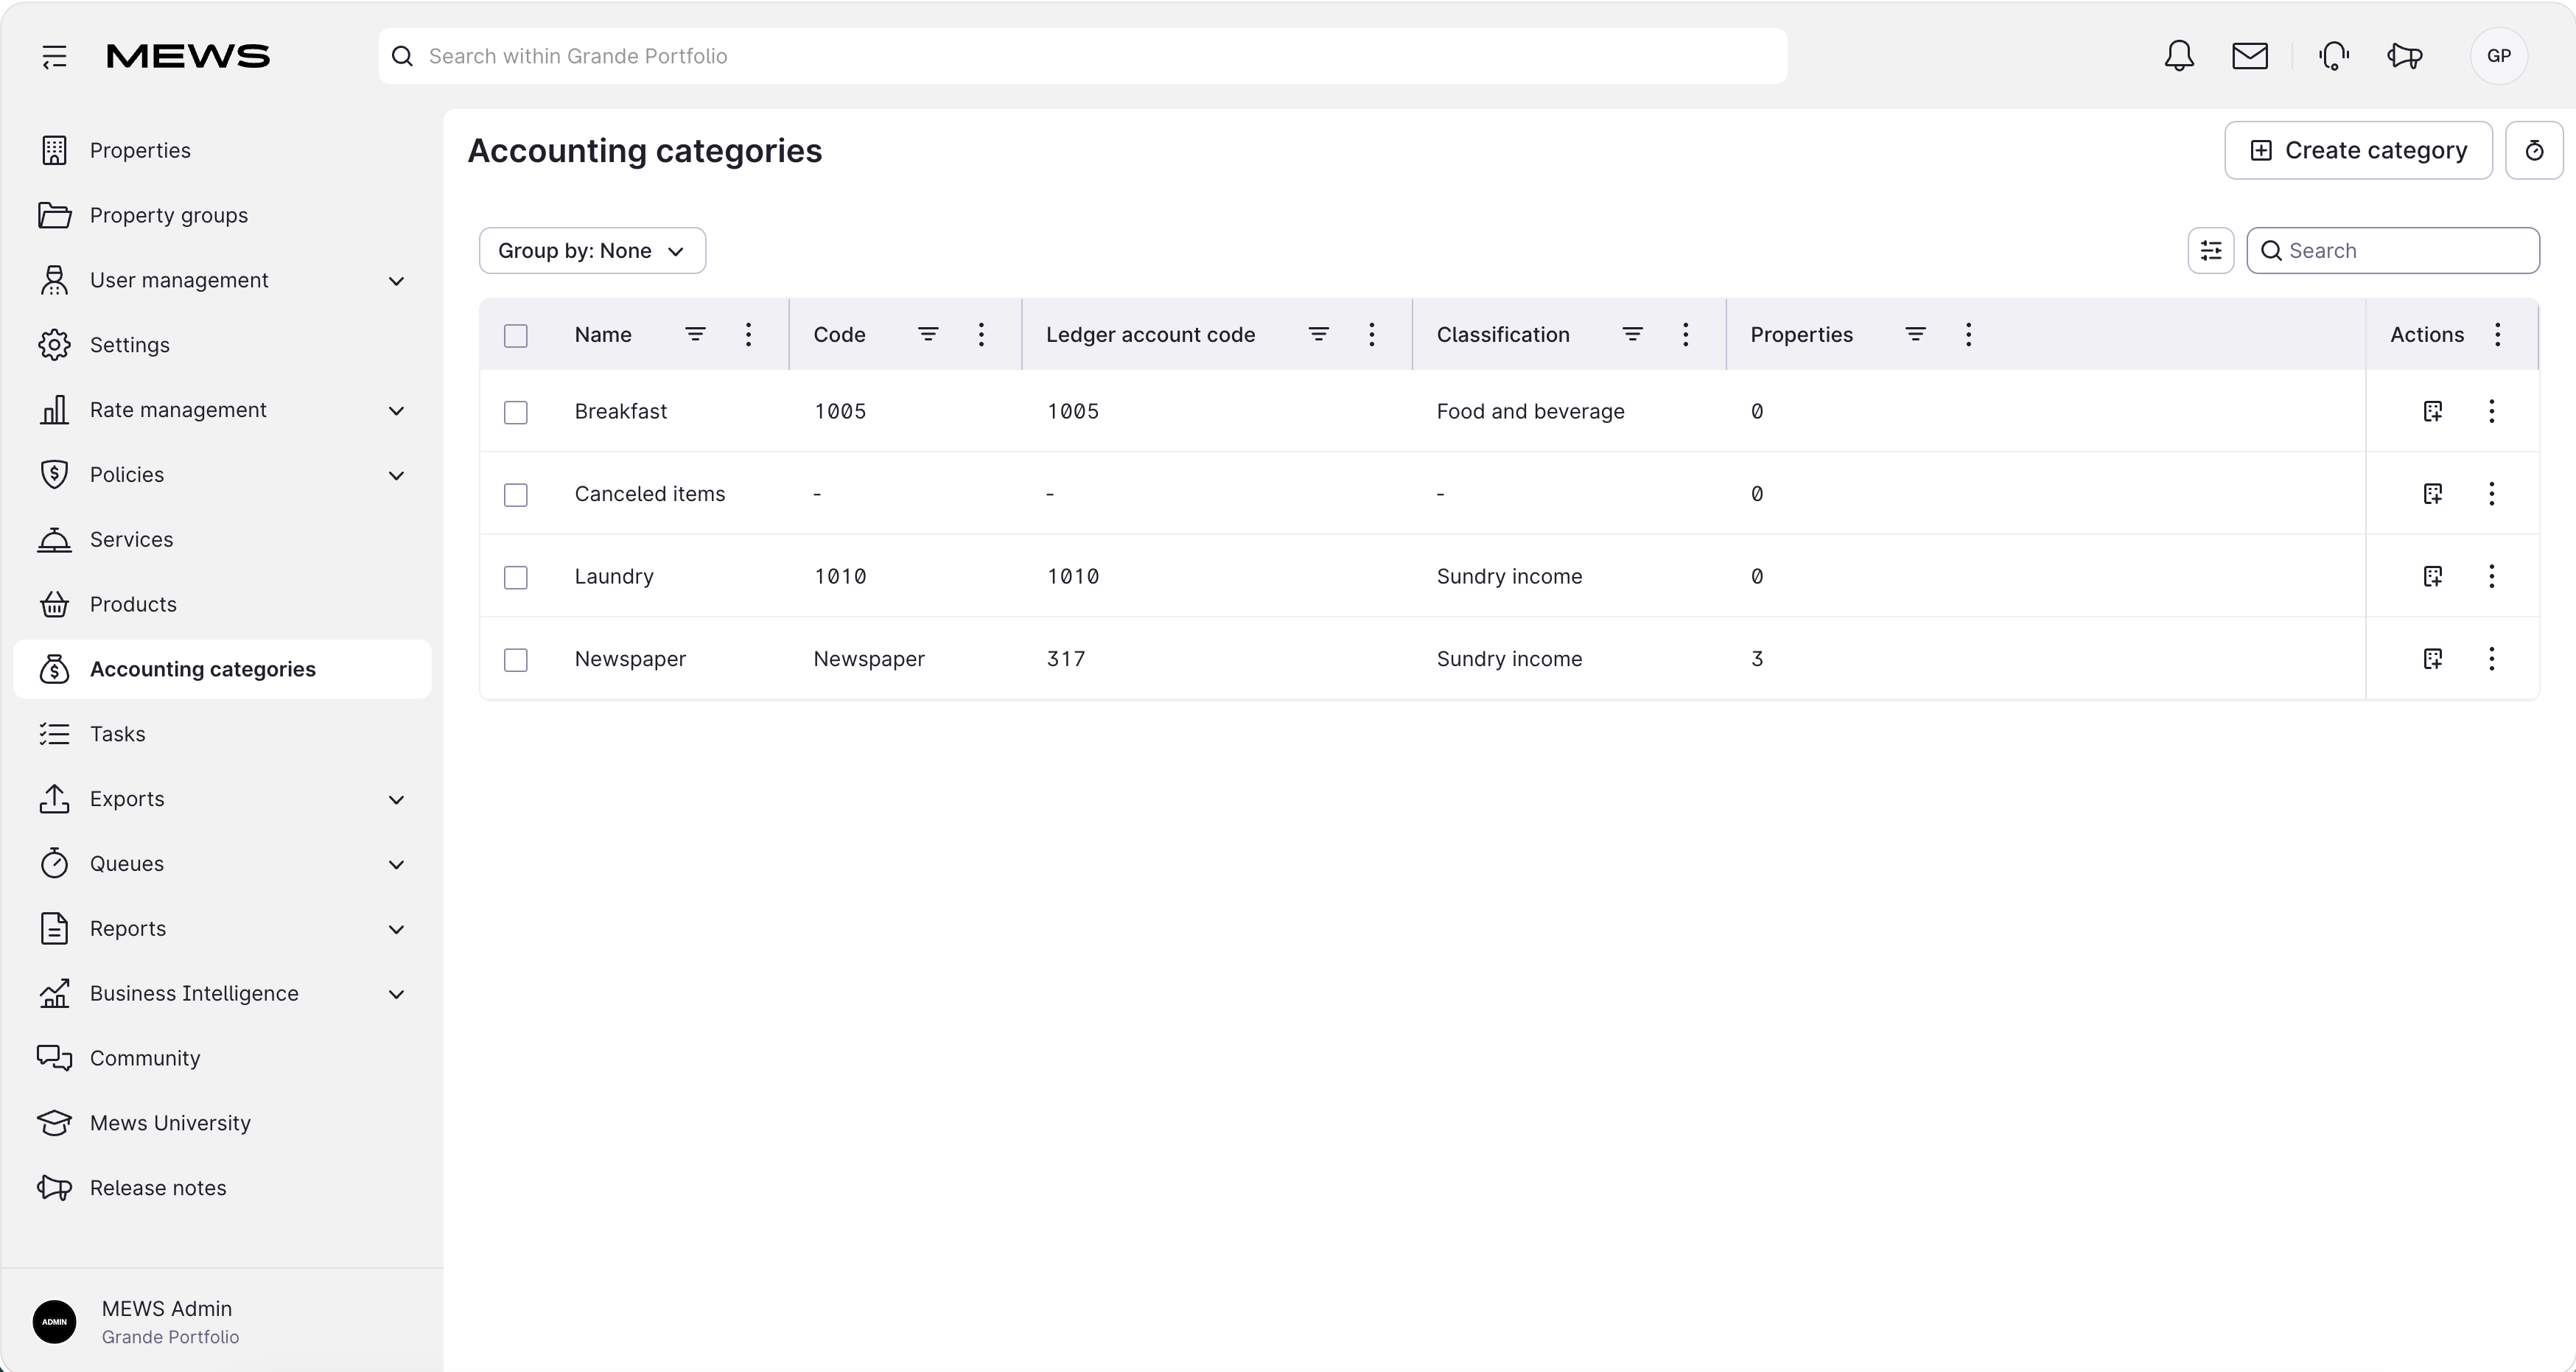
Task: Open the mail envelope icon
Action: coord(2250,56)
